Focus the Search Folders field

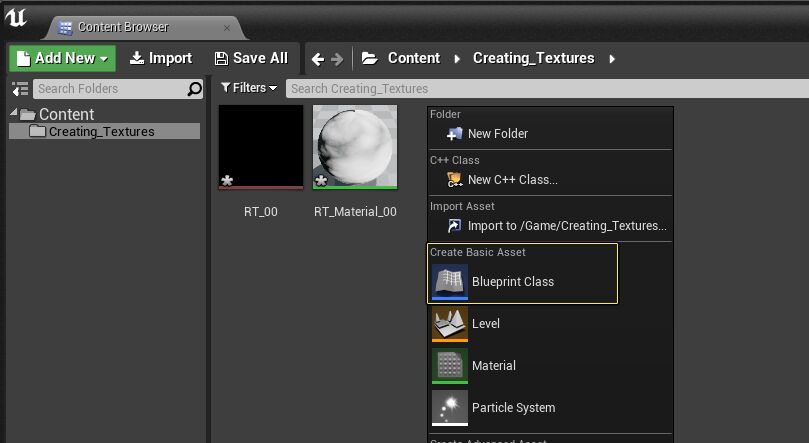pyautogui.click(x=118, y=89)
